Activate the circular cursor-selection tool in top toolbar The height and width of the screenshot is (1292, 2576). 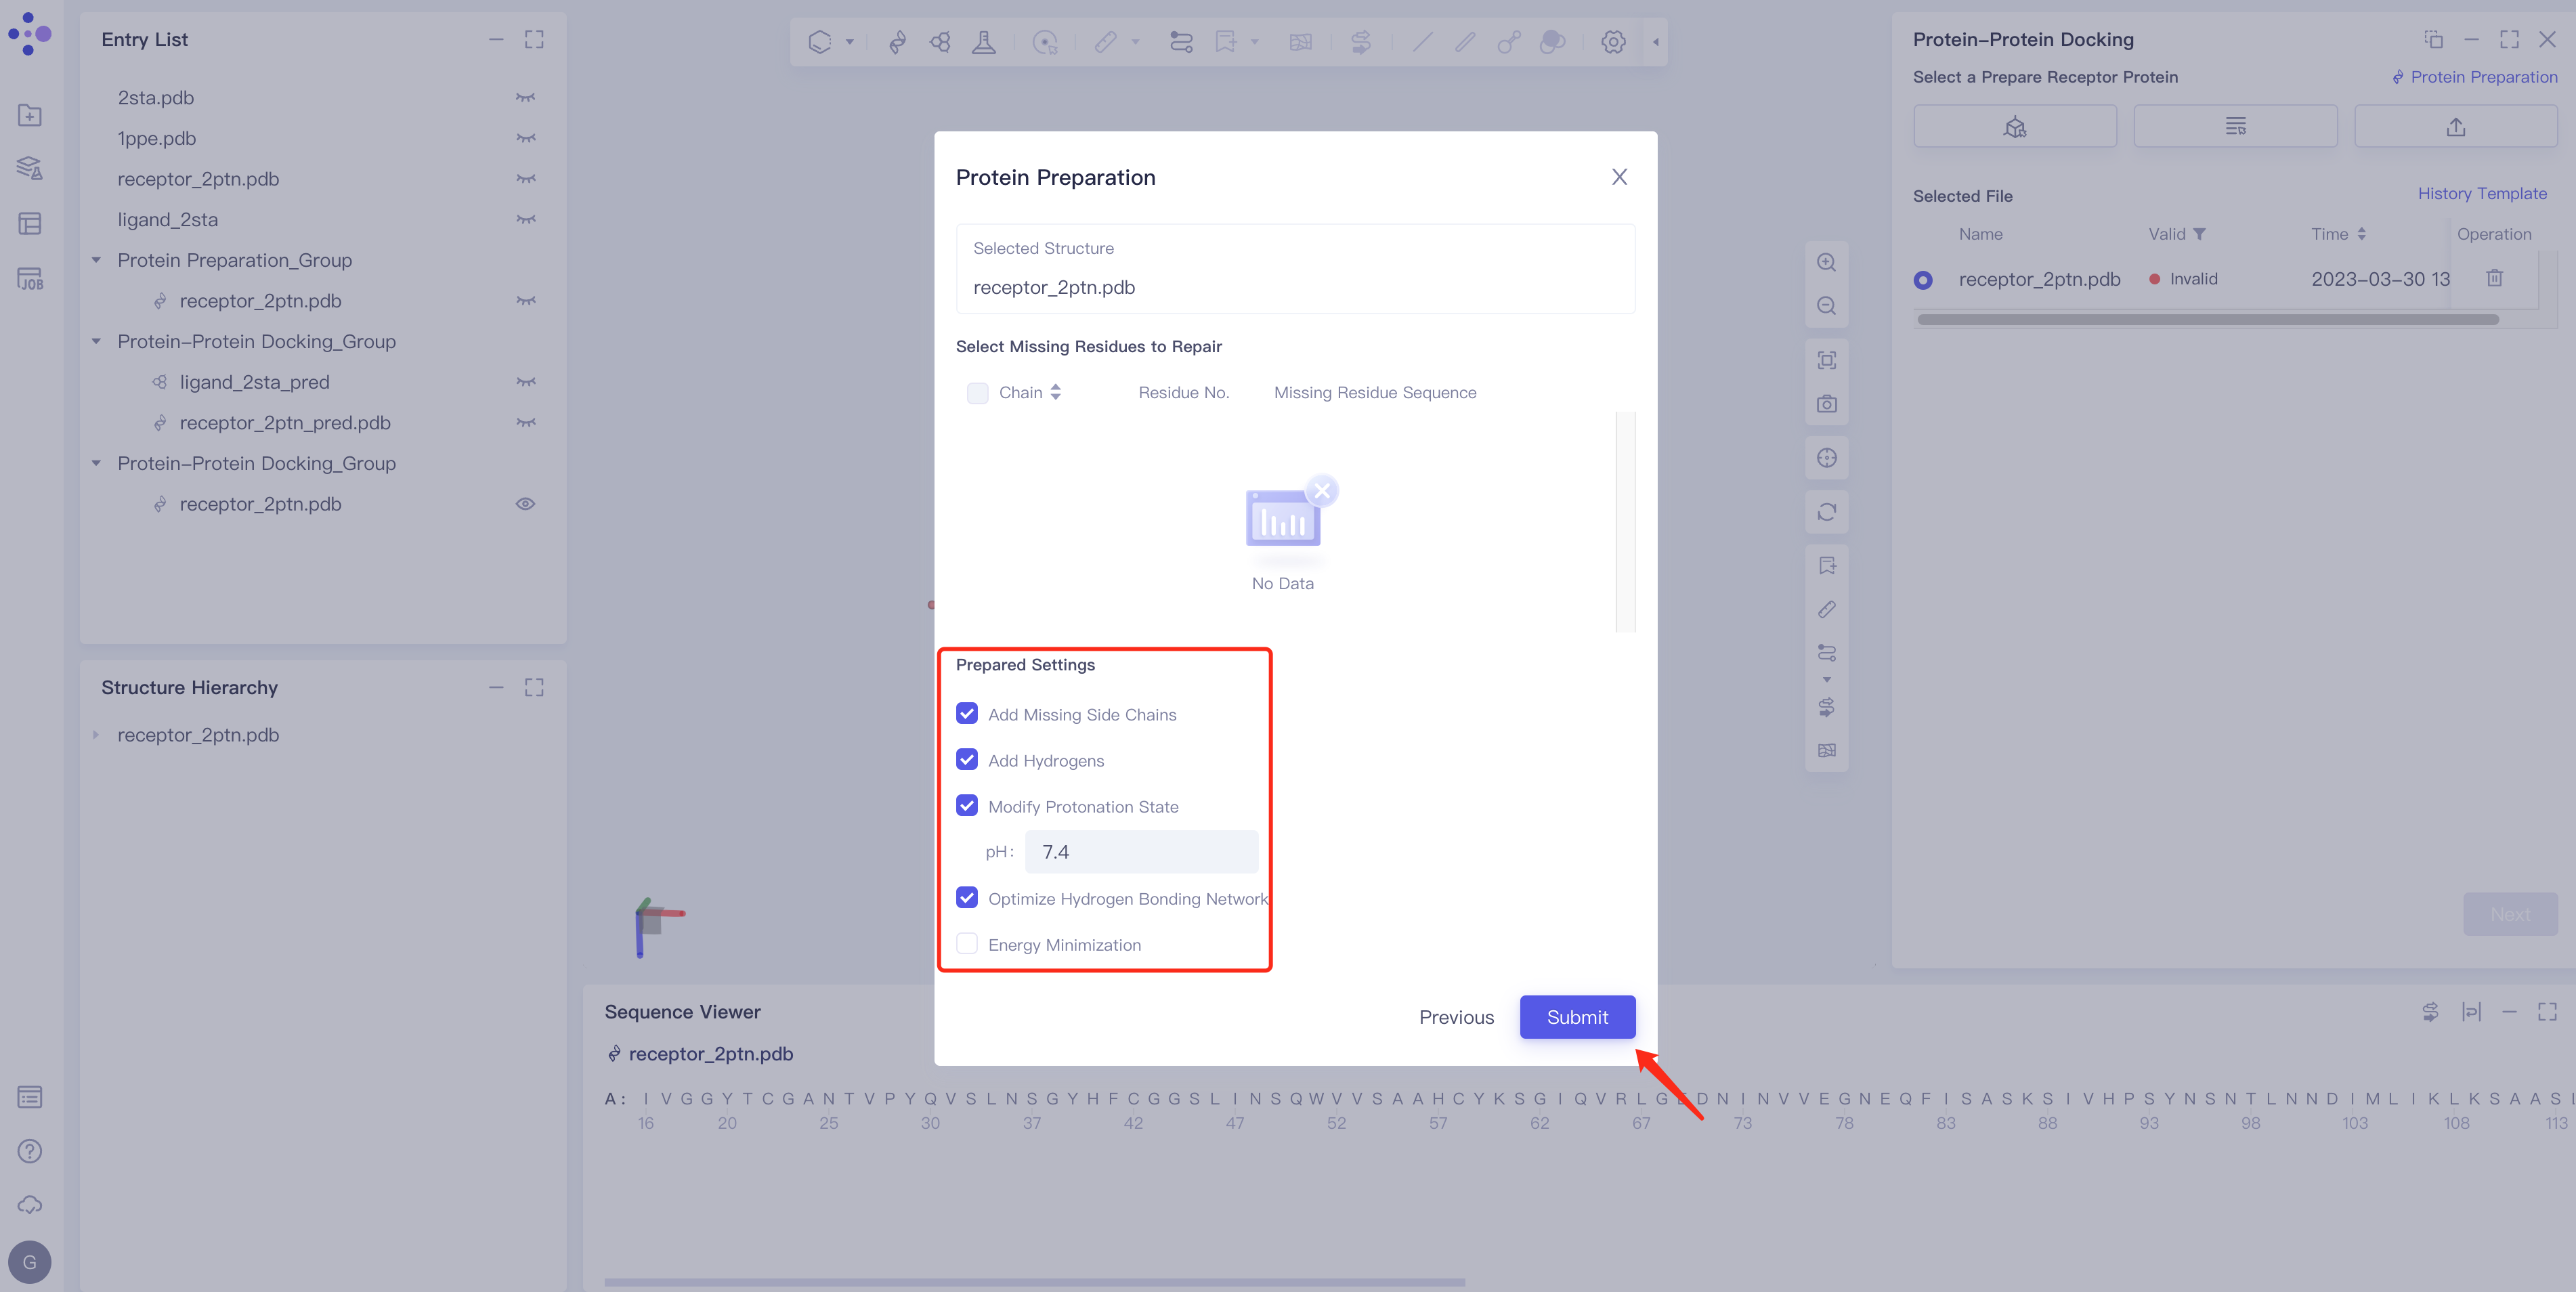click(1045, 42)
